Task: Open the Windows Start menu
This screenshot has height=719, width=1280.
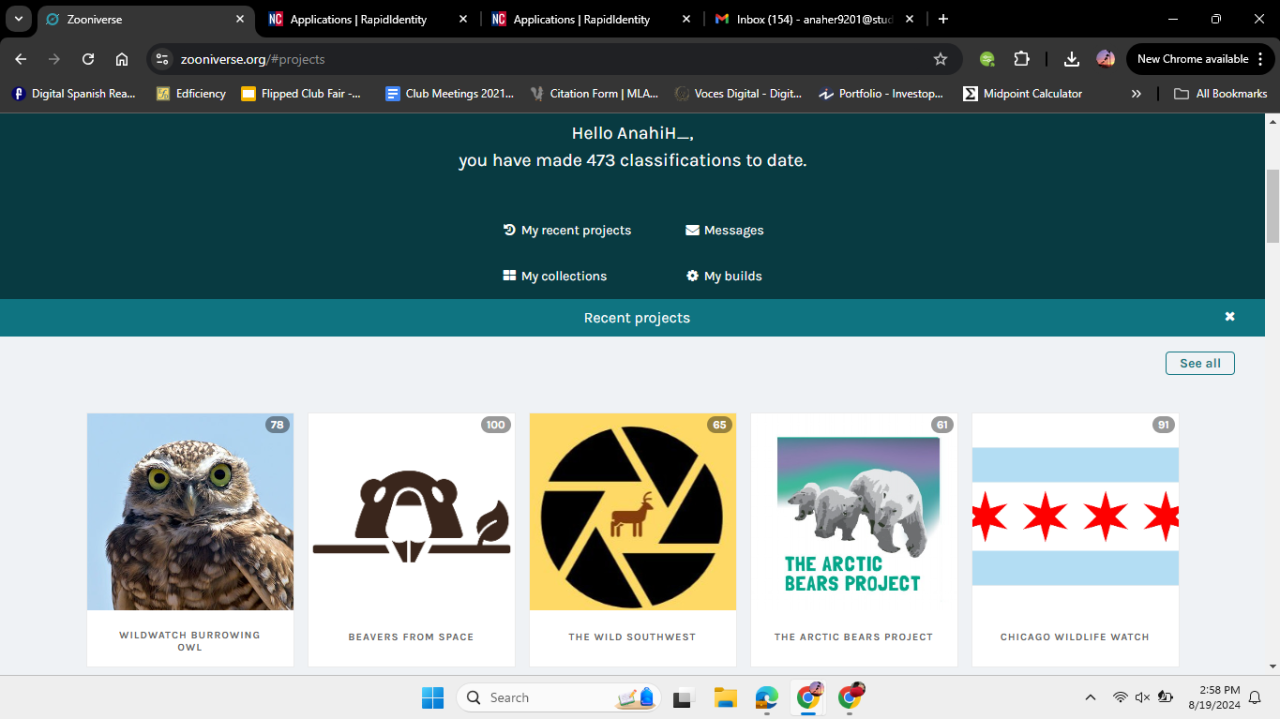Action: tap(432, 697)
